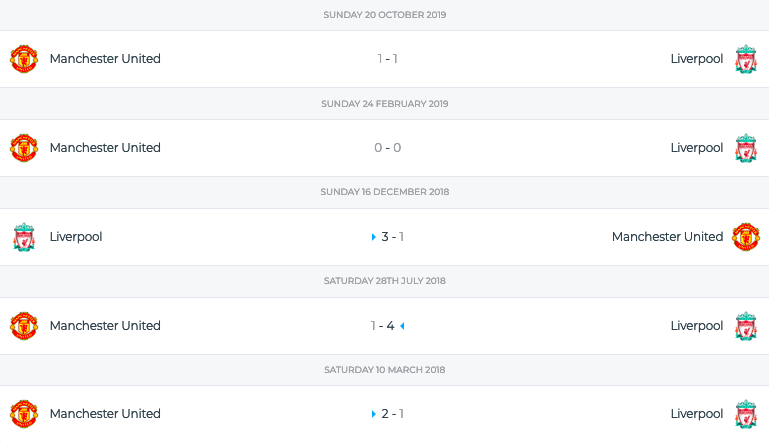Click Manchester United crest in 24 February 2019 match

point(24,148)
